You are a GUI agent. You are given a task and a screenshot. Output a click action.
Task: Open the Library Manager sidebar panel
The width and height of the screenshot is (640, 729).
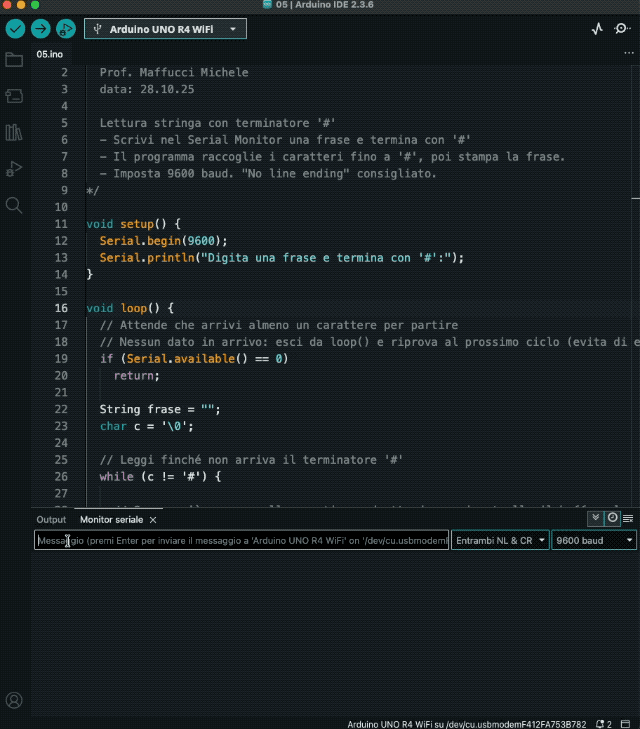pos(14,132)
